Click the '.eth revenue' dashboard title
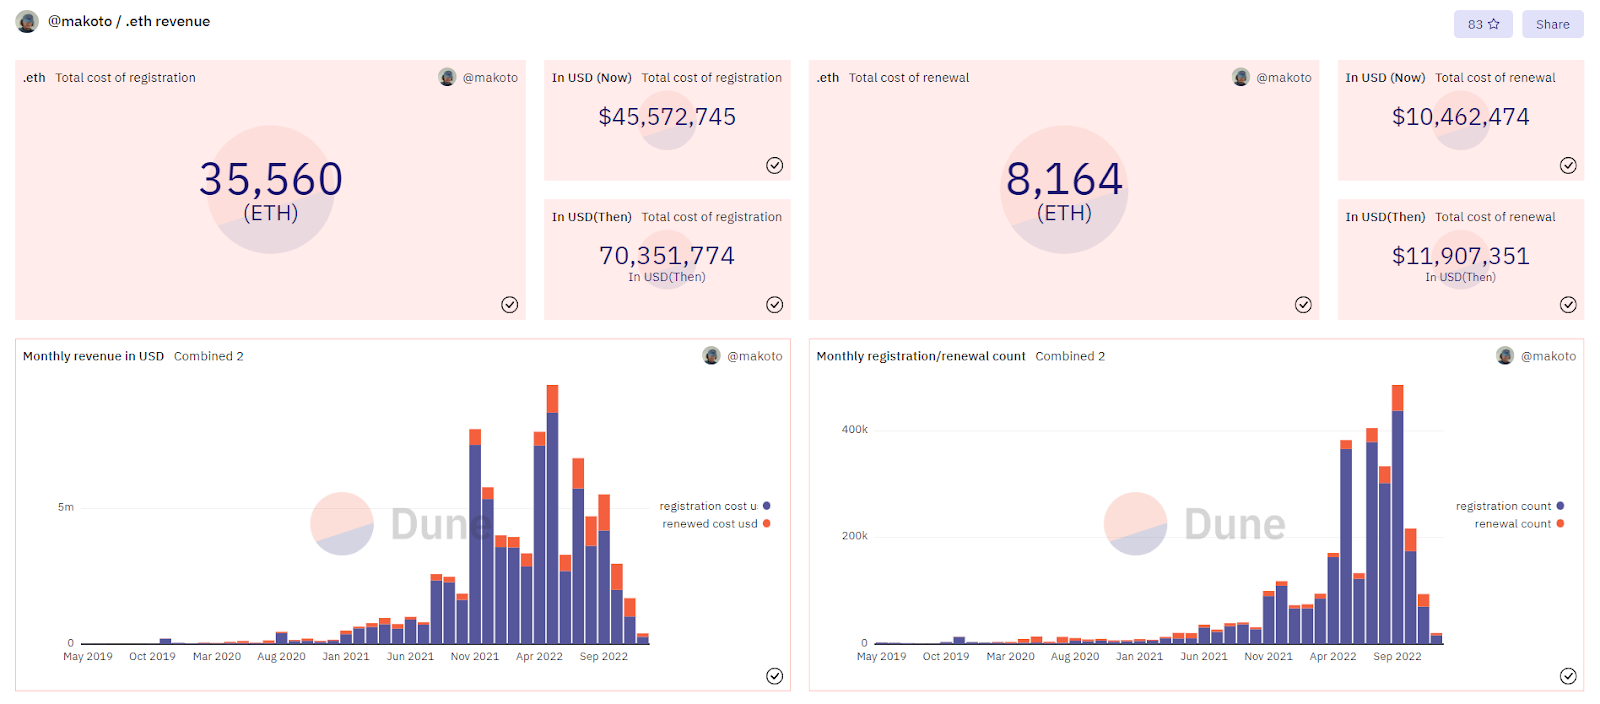 point(168,21)
